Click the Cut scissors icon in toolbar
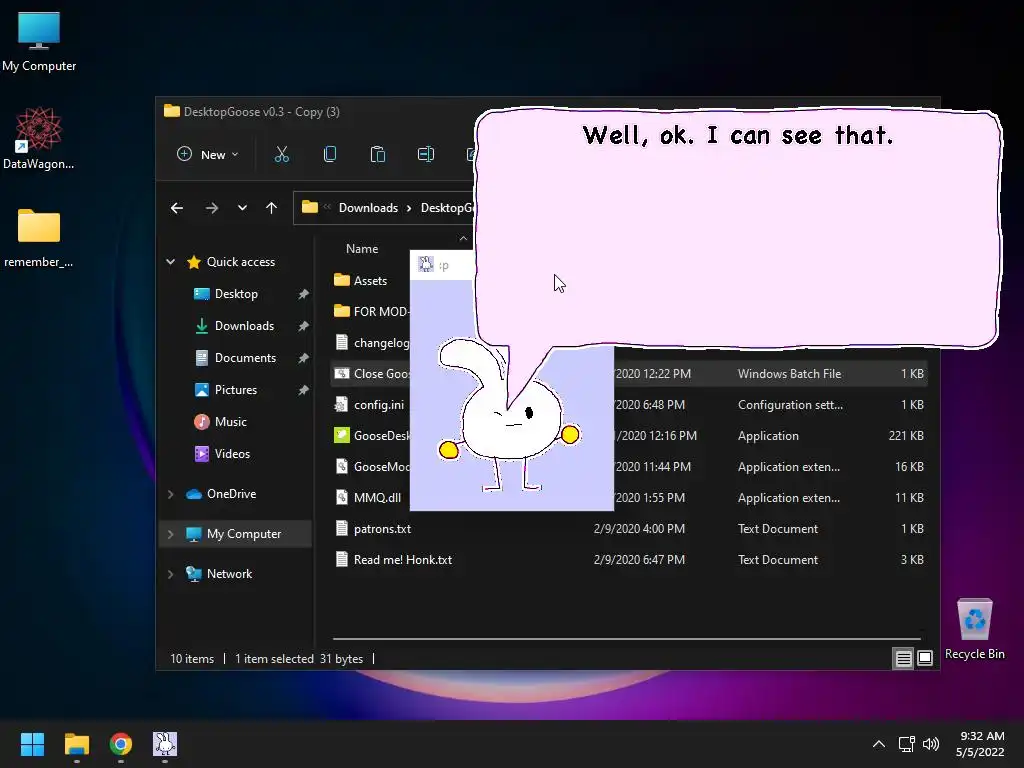The image size is (1024, 768). click(x=281, y=155)
